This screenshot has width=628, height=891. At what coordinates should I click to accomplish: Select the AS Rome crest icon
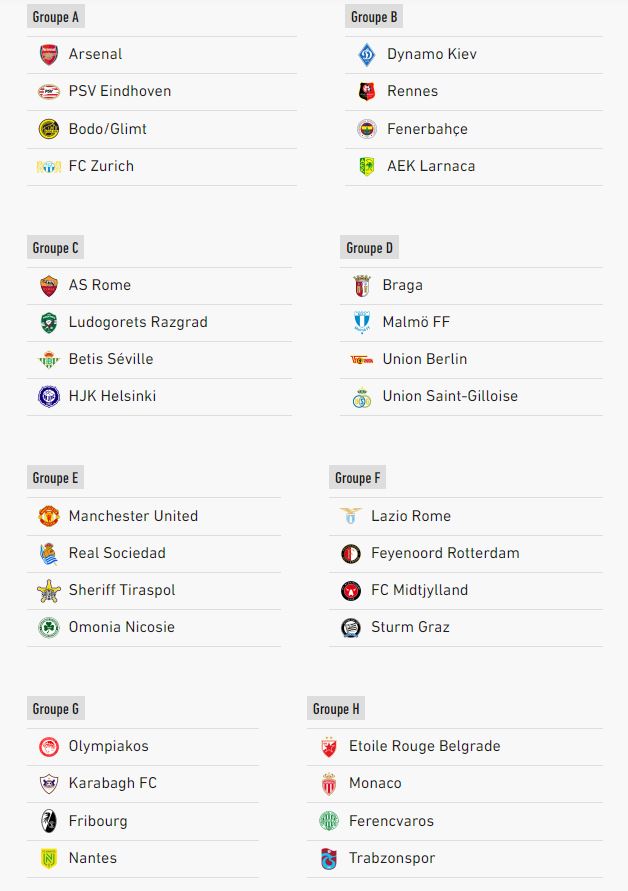[49, 285]
